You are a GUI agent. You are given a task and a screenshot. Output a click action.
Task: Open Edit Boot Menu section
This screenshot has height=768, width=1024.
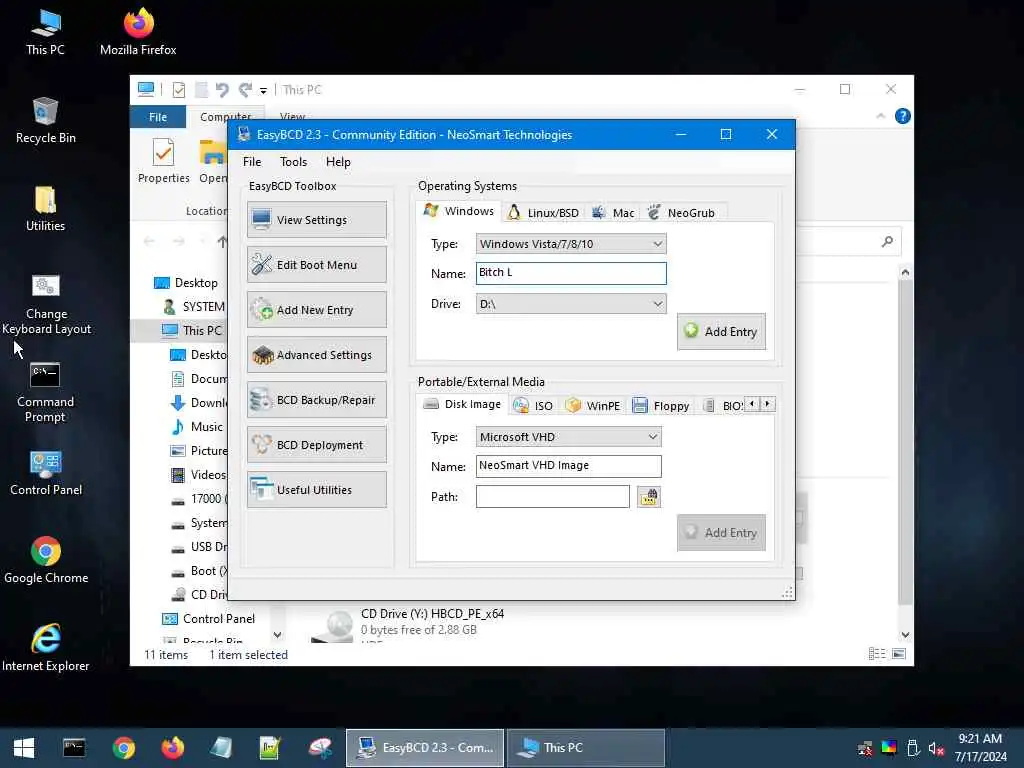pyautogui.click(x=317, y=264)
